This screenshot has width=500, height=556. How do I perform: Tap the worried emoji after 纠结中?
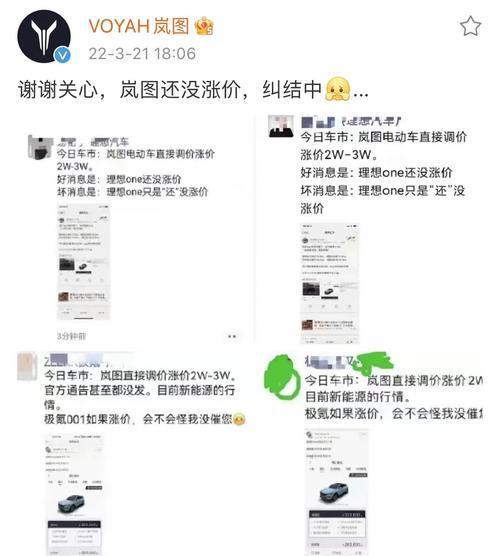point(338,89)
